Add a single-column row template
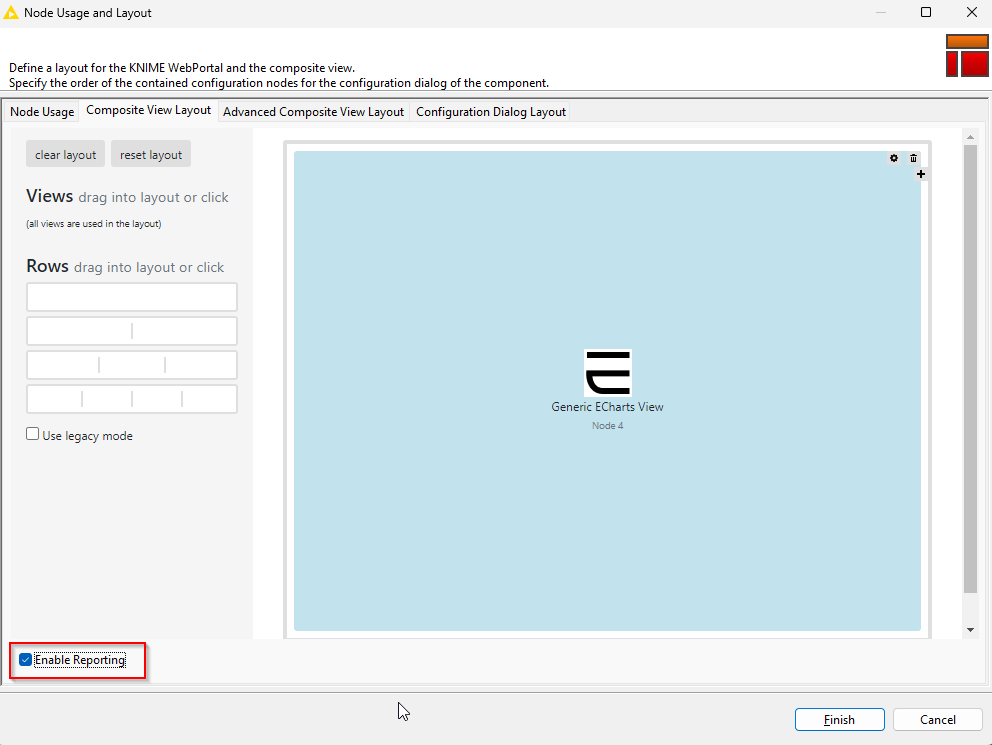The width and height of the screenshot is (992, 745). coord(132,297)
